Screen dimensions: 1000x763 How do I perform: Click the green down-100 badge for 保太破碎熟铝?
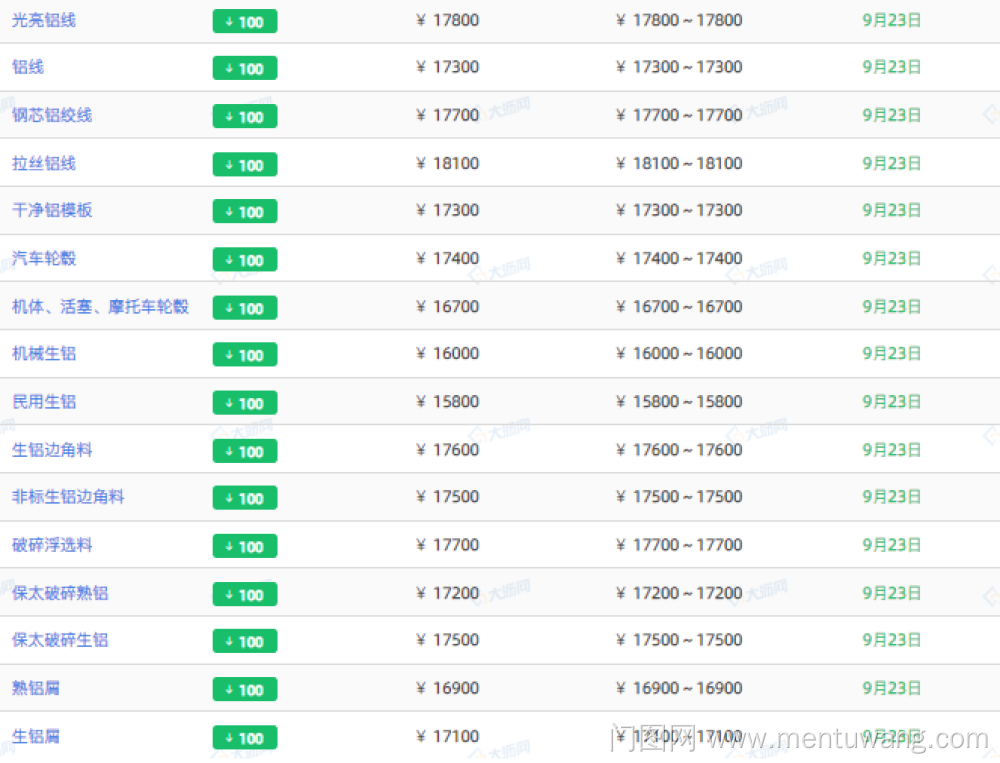tap(245, 594)
